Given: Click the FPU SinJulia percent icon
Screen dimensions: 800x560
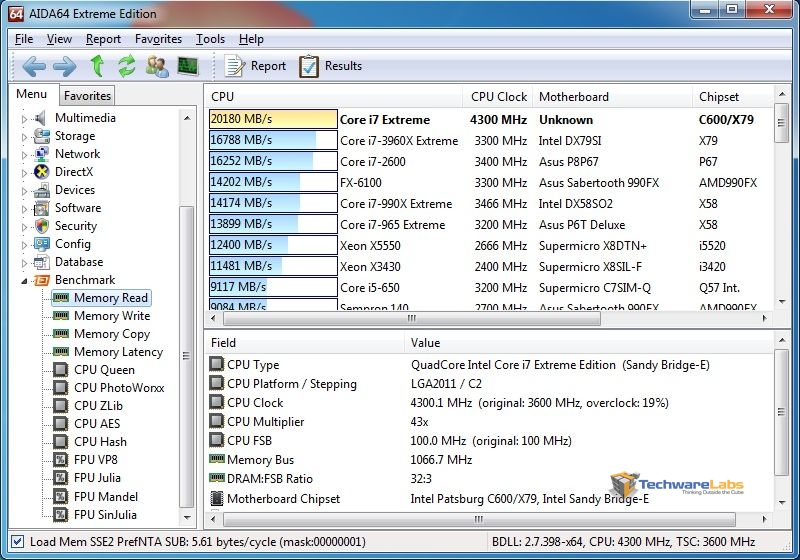Looking at the screenshot, I should [x=61, y=515].
